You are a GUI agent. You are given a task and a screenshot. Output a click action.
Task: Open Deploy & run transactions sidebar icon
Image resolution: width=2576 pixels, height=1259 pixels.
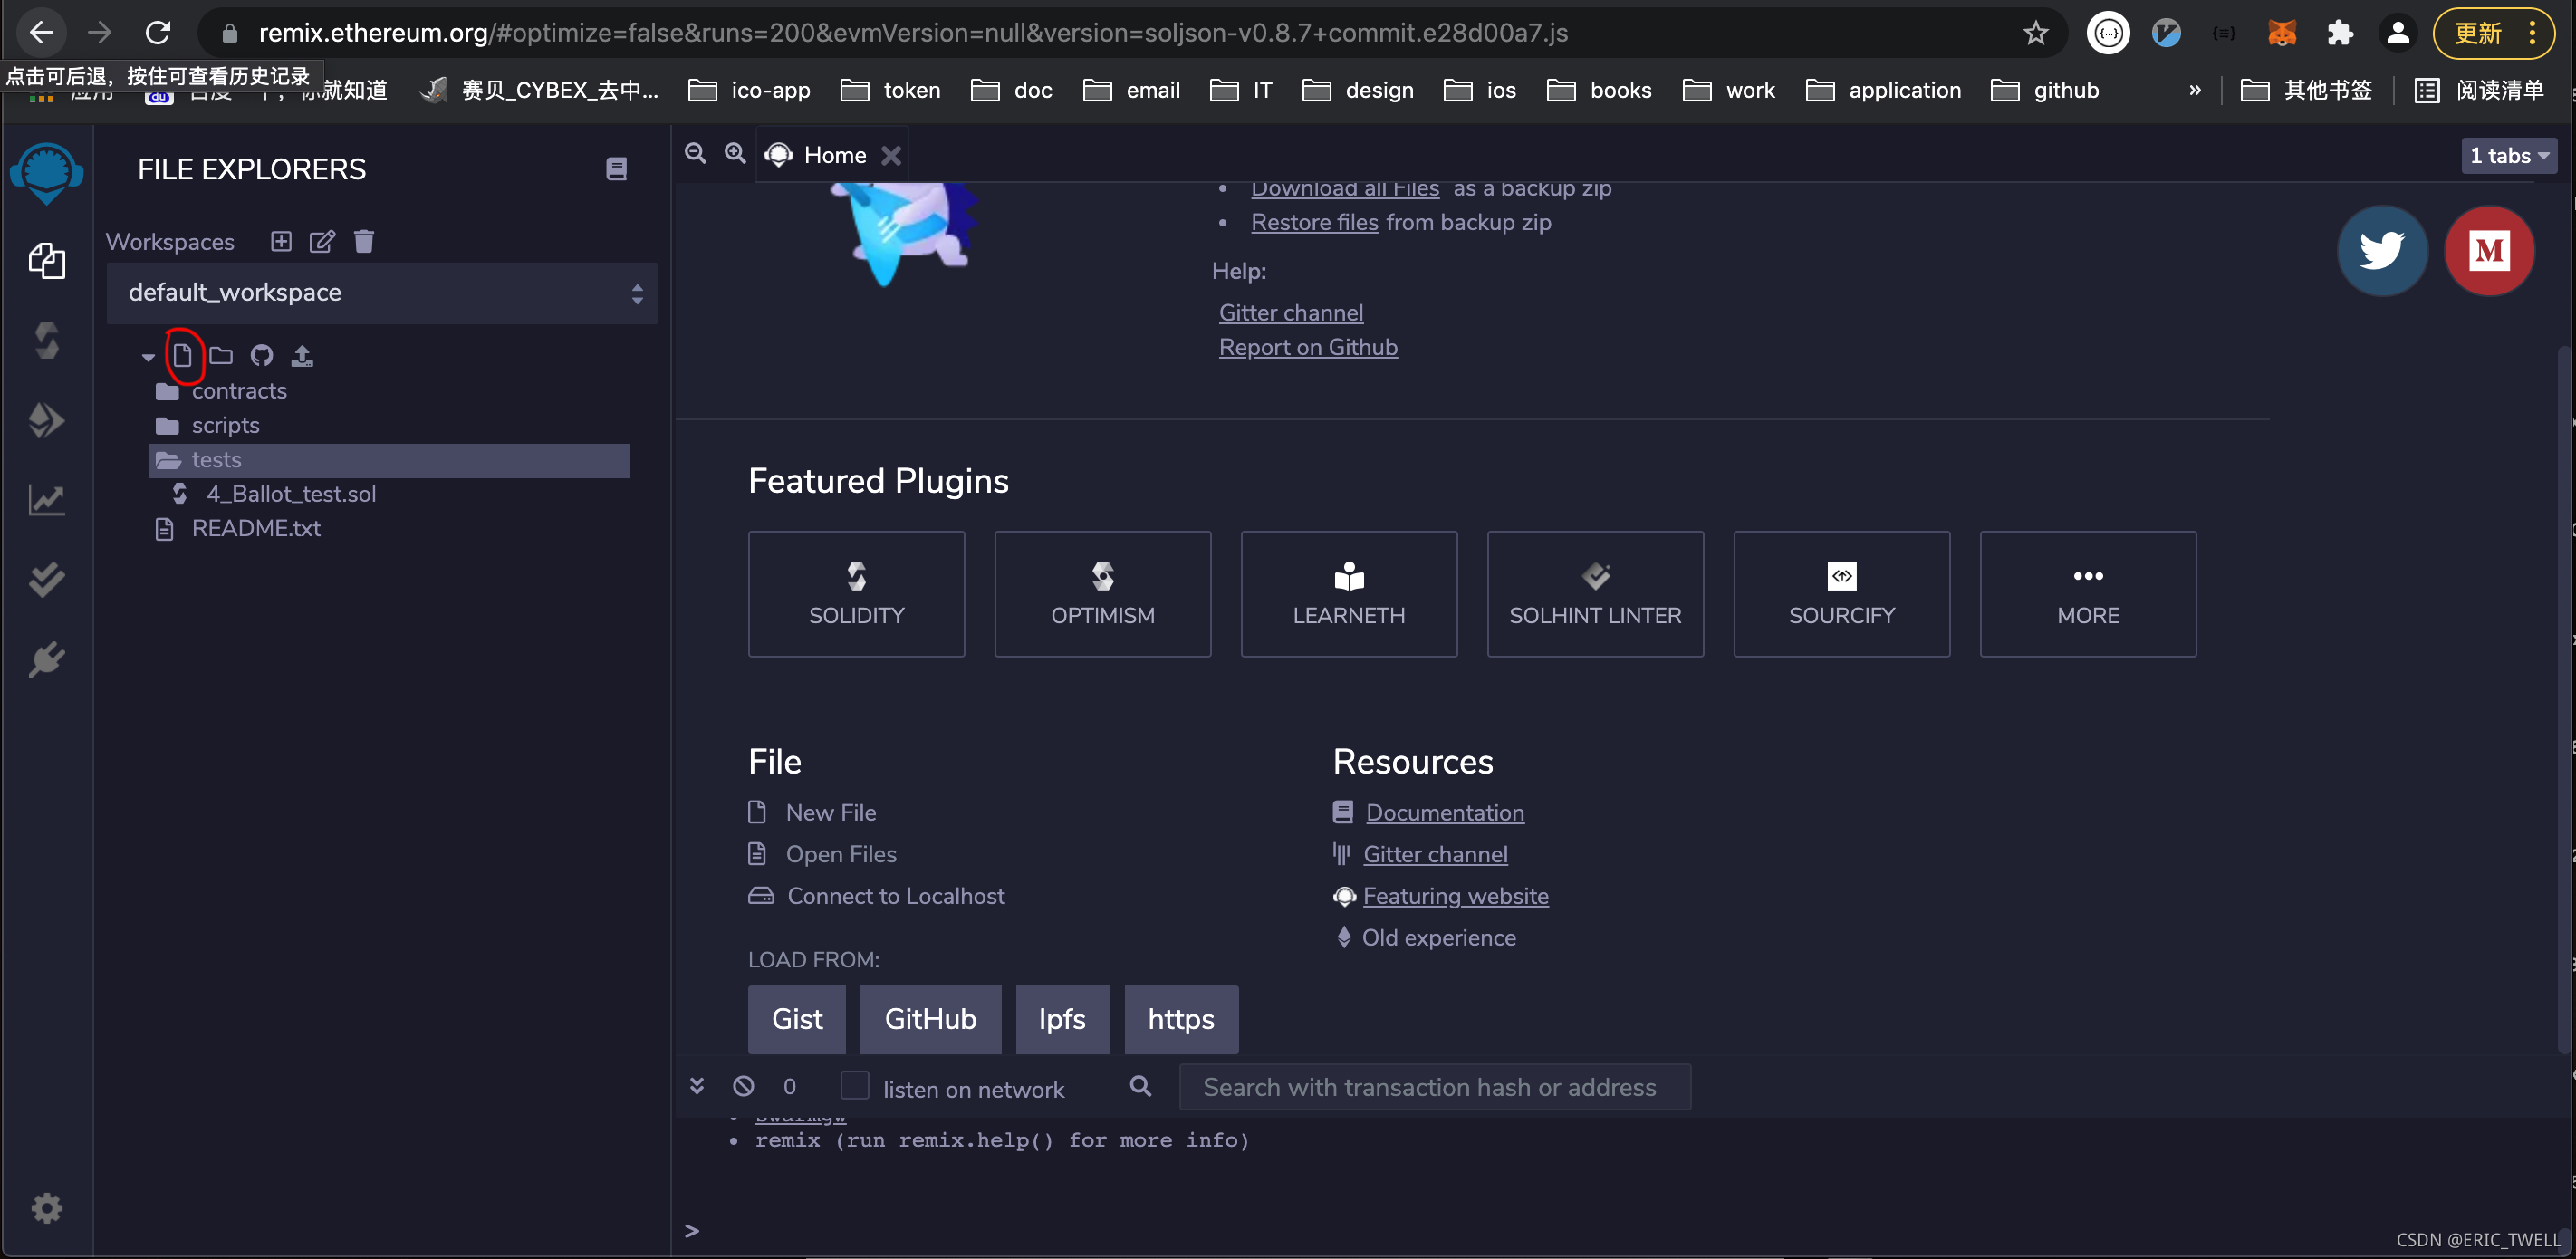click(x=46, y=420)
